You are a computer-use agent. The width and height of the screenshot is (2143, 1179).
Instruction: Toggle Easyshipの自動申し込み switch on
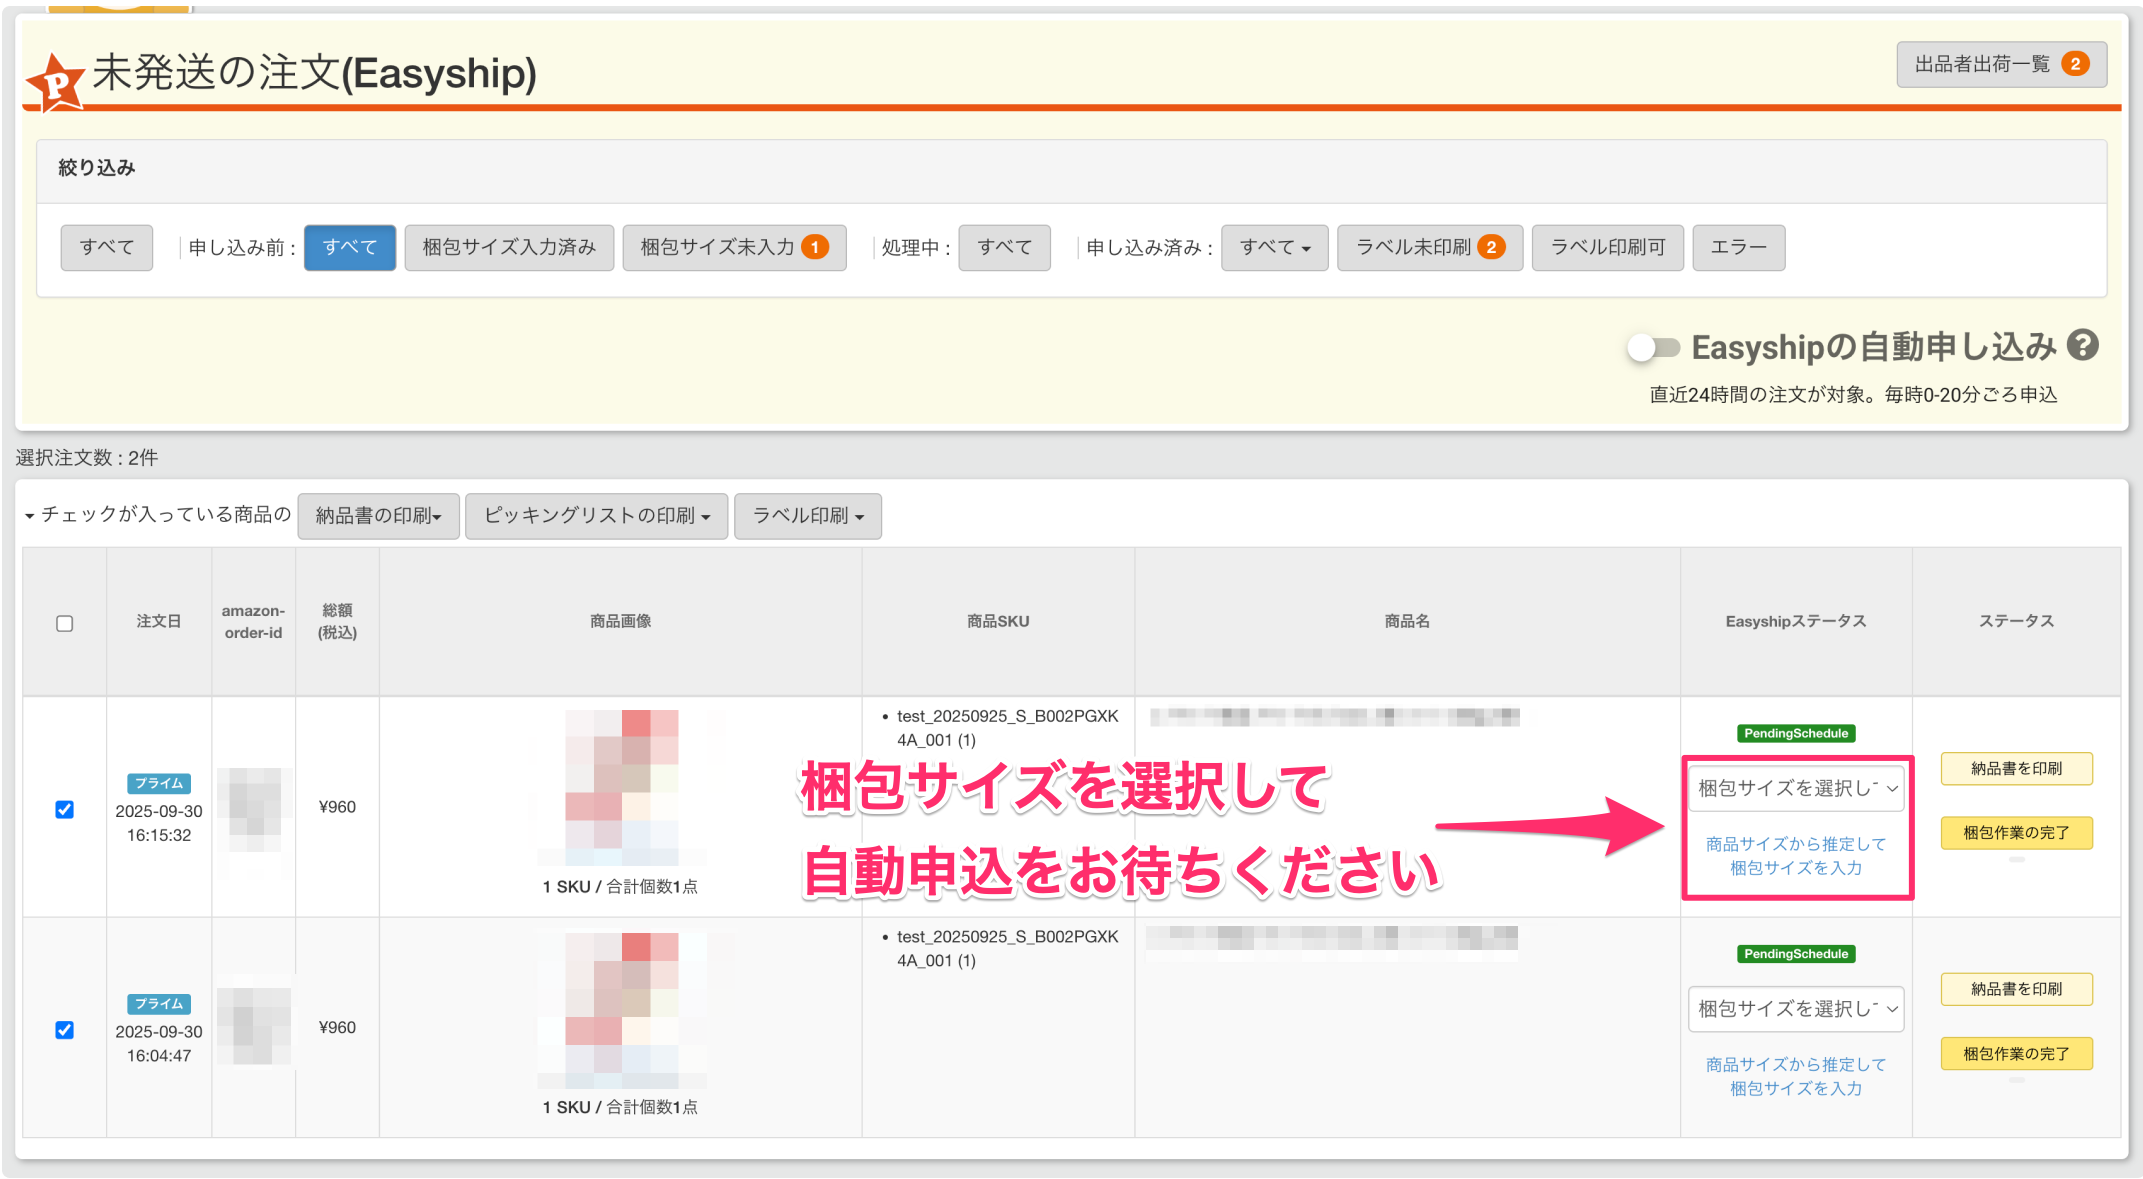click(x=1653, y=348)
